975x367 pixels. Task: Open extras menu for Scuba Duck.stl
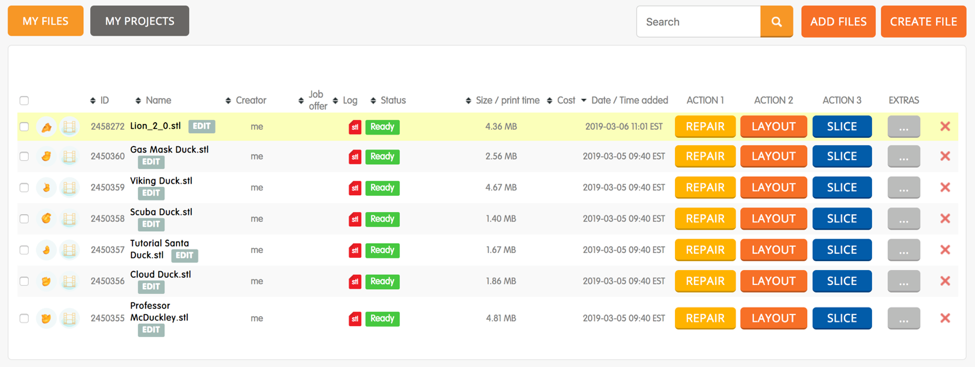coord(904,219)
